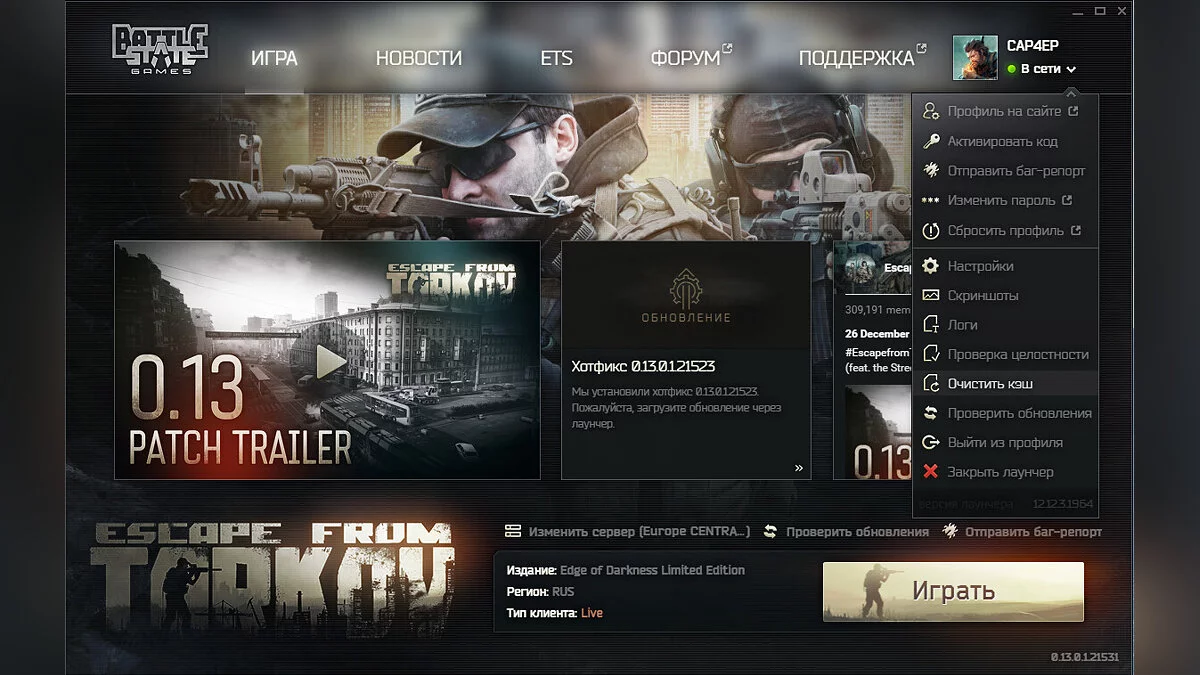Maximize the launcher window

1100,11
